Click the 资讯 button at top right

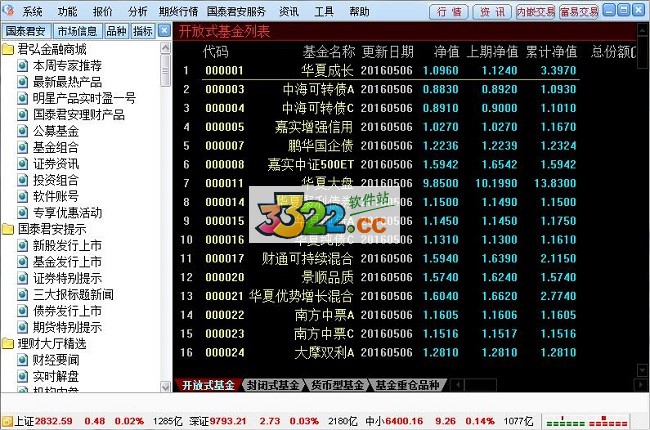492,12
